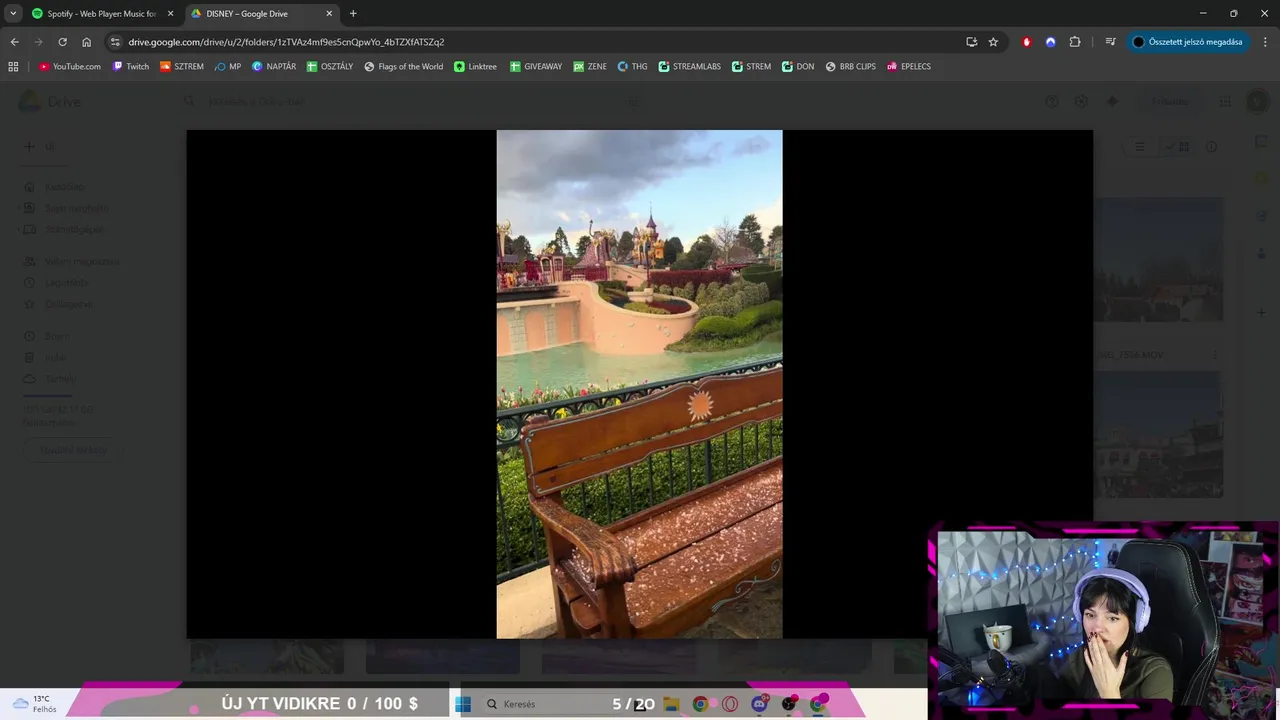Screen dimensions: 1280x720
Task: Open a new browser tab
Action: pyautogui.click(x=353, y=13)
